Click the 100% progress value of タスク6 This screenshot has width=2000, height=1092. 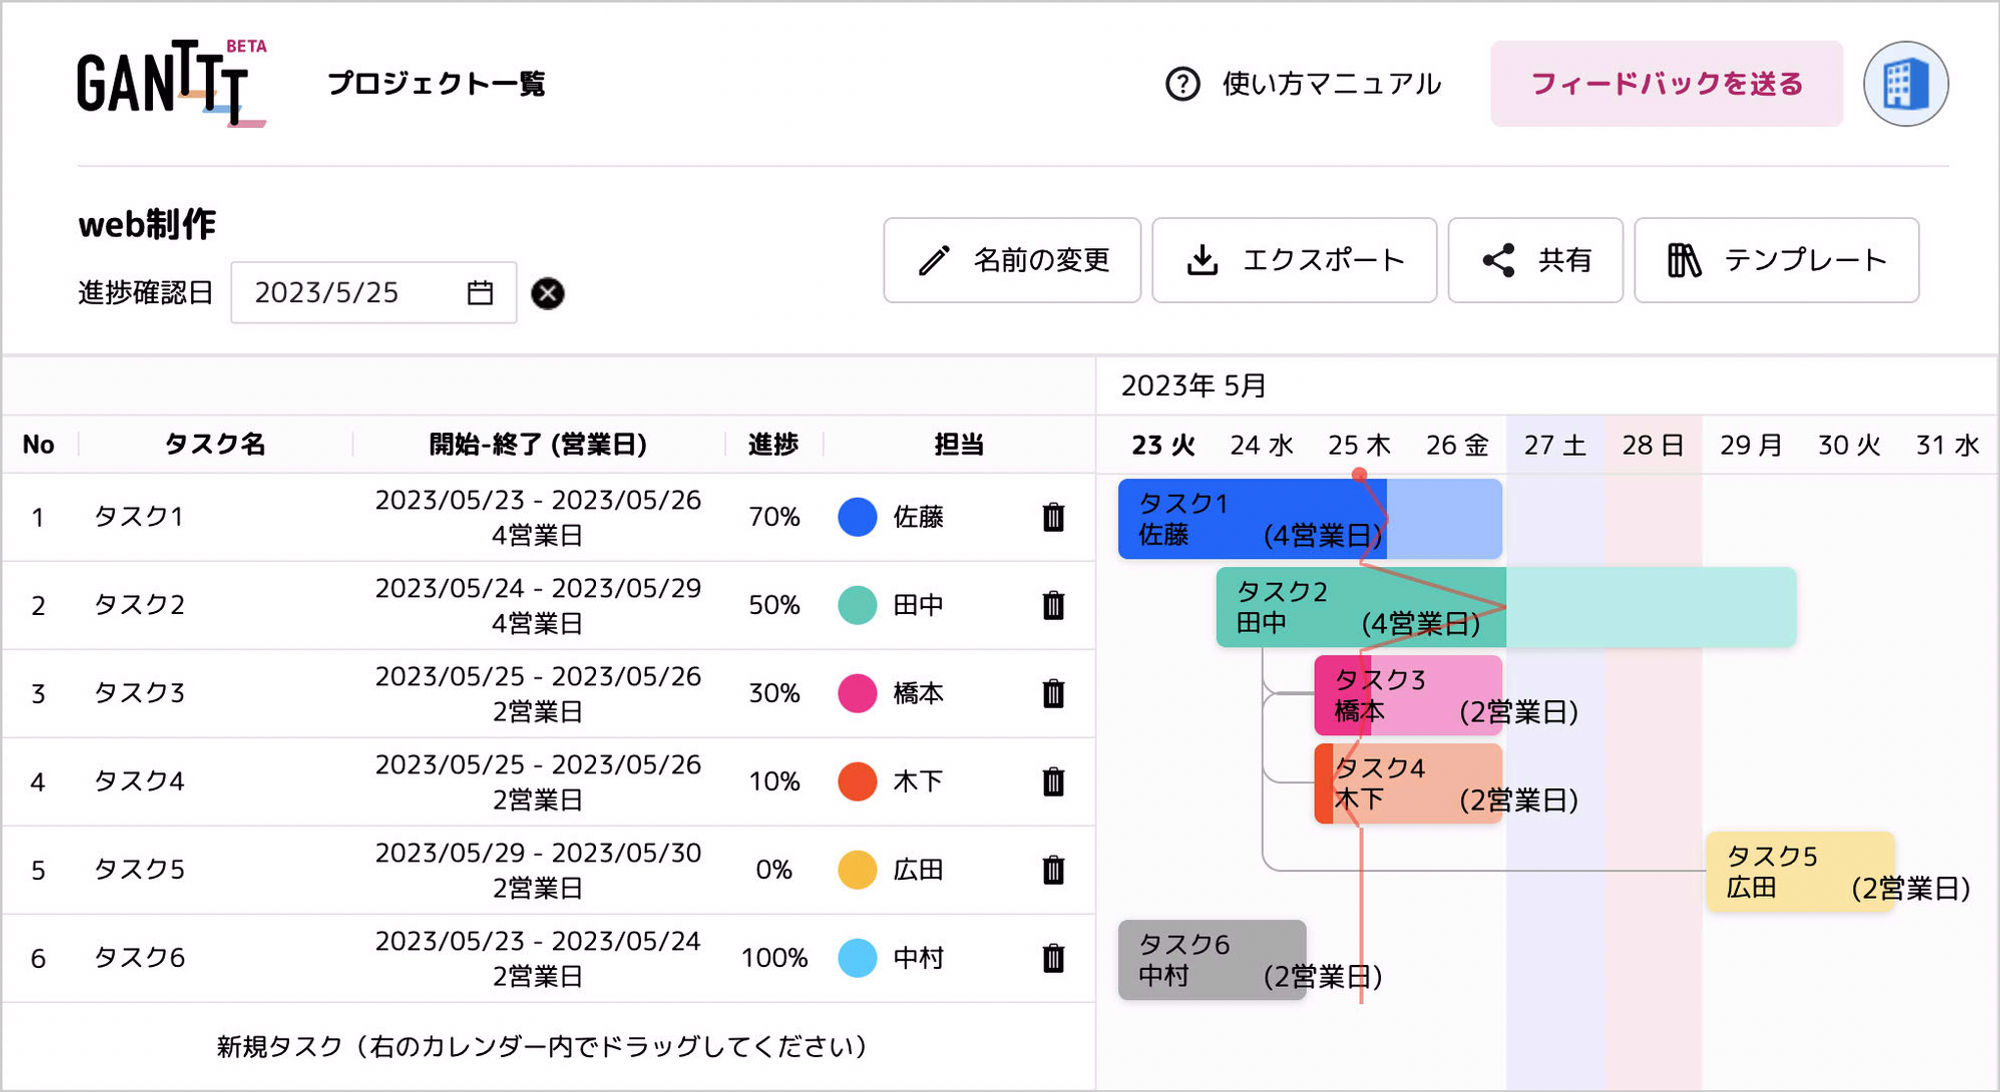click(774, 958)
